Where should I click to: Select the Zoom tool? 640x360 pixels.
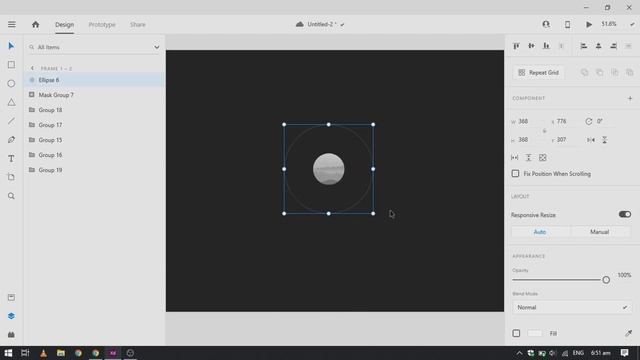coord(11,196)
